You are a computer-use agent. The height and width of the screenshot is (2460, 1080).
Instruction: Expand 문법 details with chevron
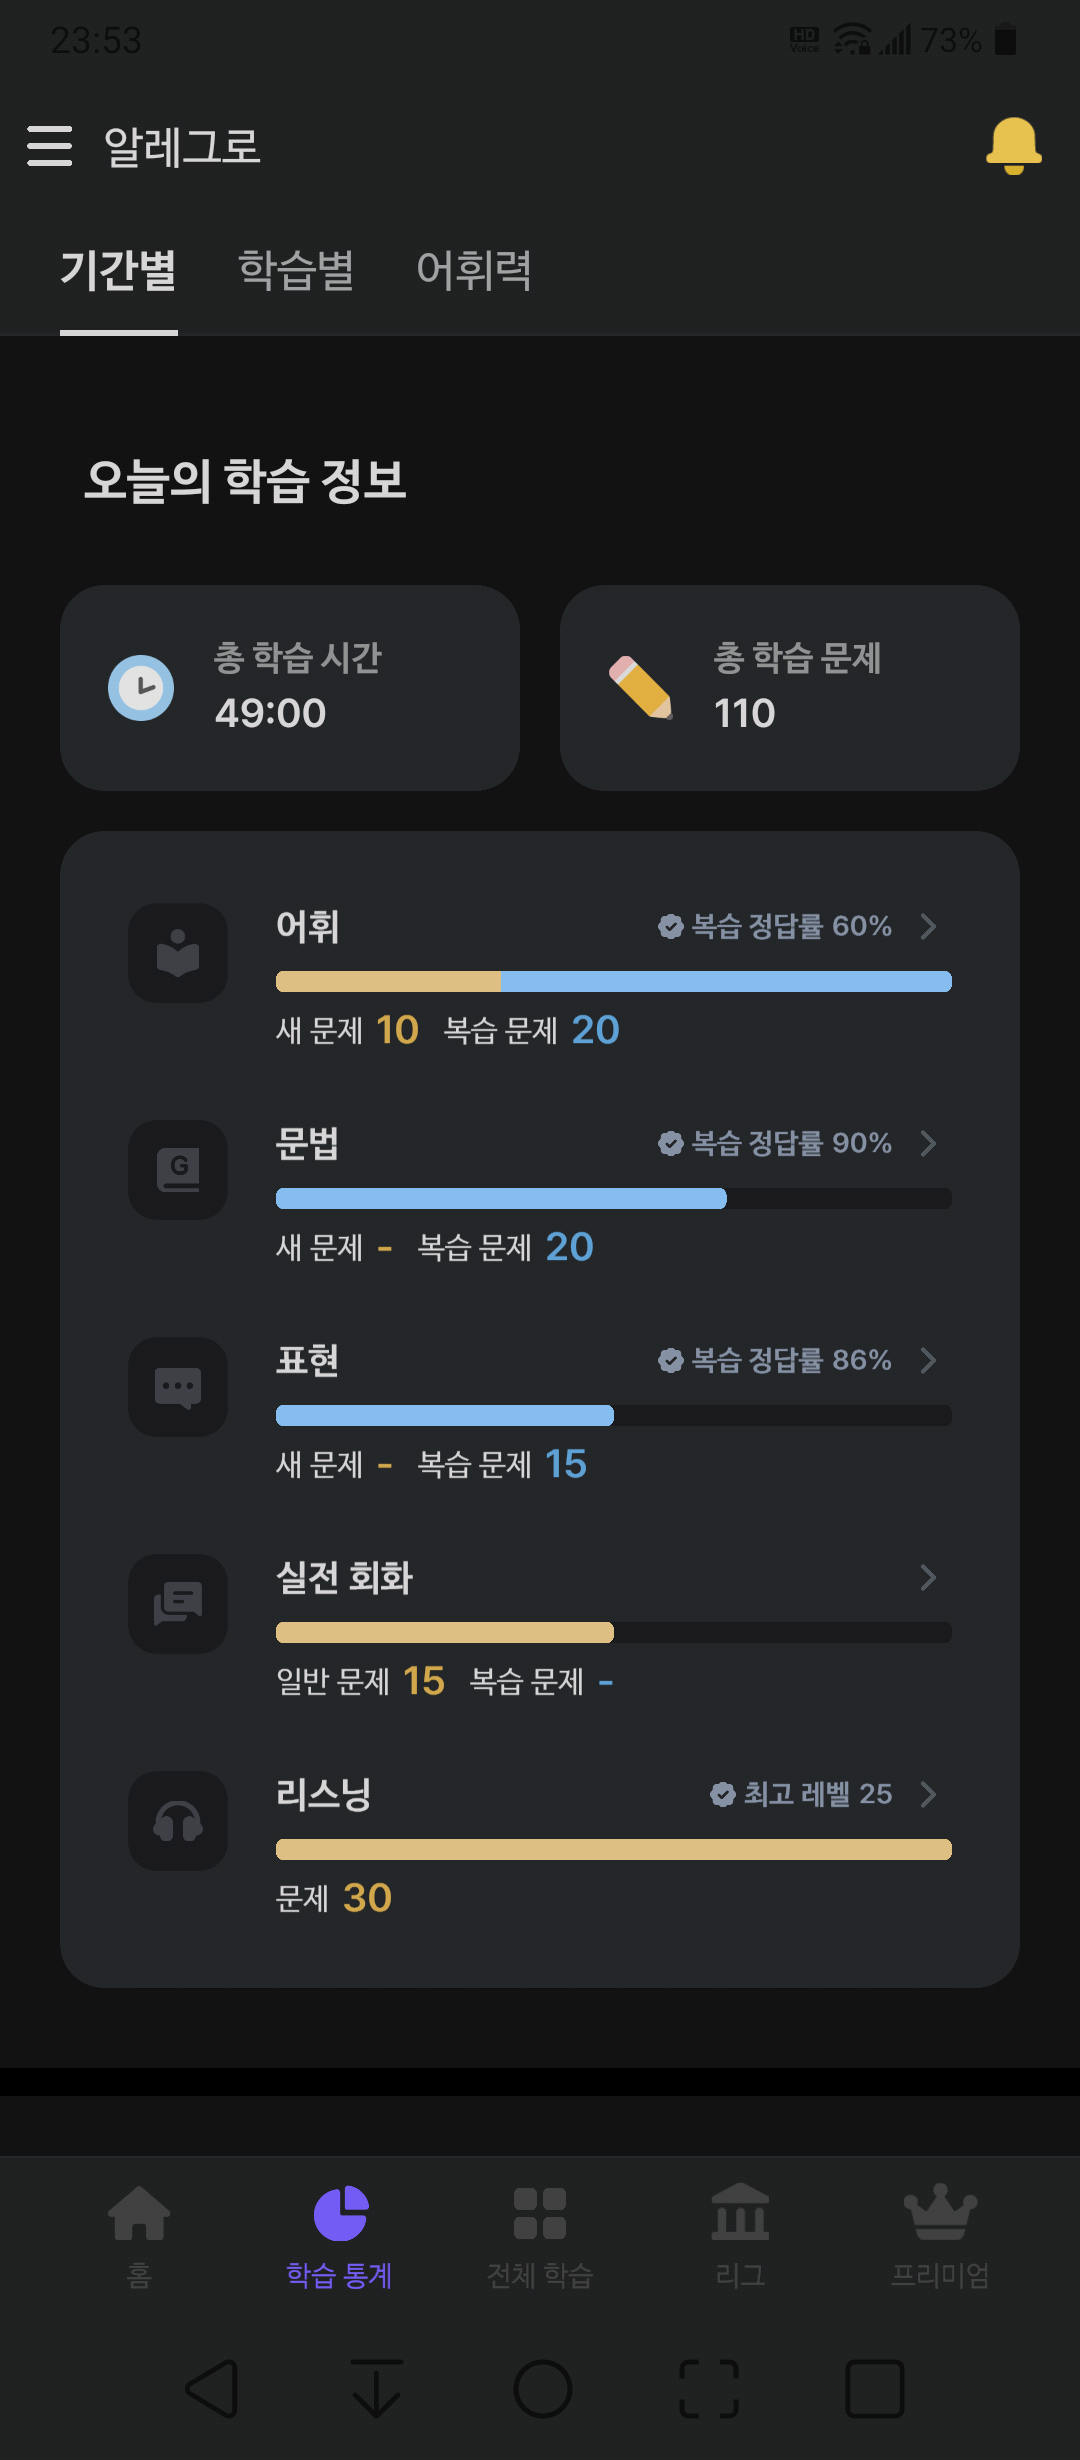(x=928, y=1143)
